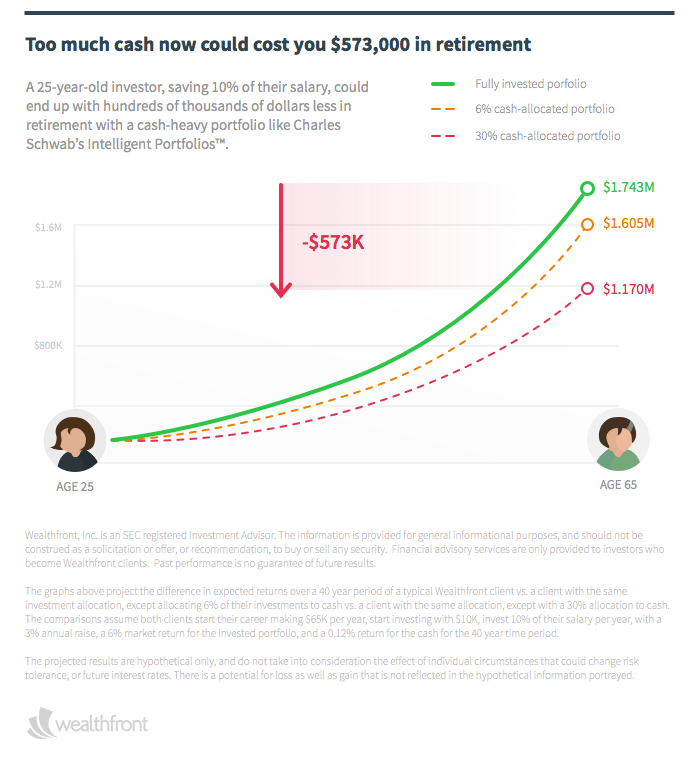Image resolution: width=700 pixels, height=766 pixels.
Task: Click the $1.170M value label
Action: (629, 288)
